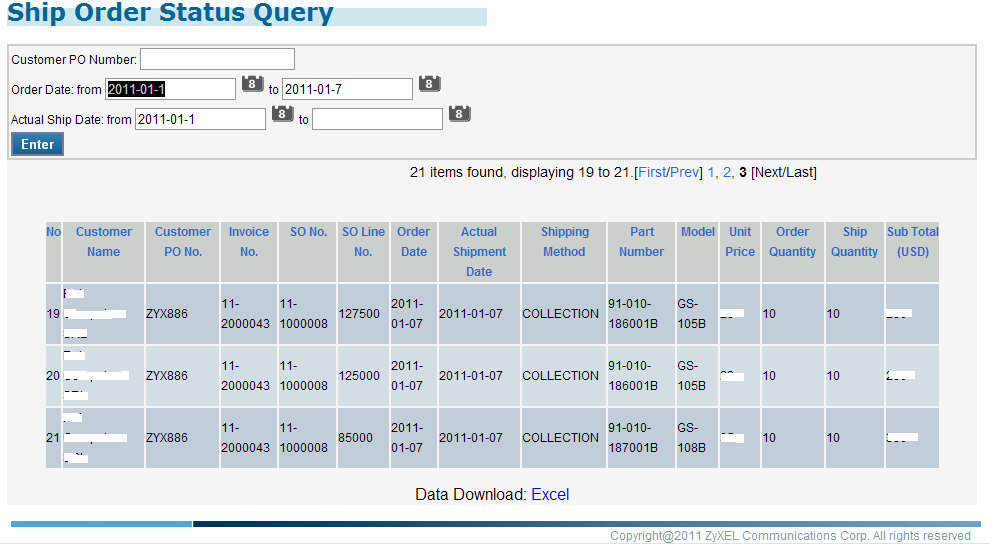Open calendar for Actual Ship Date to field

[459, 114]
